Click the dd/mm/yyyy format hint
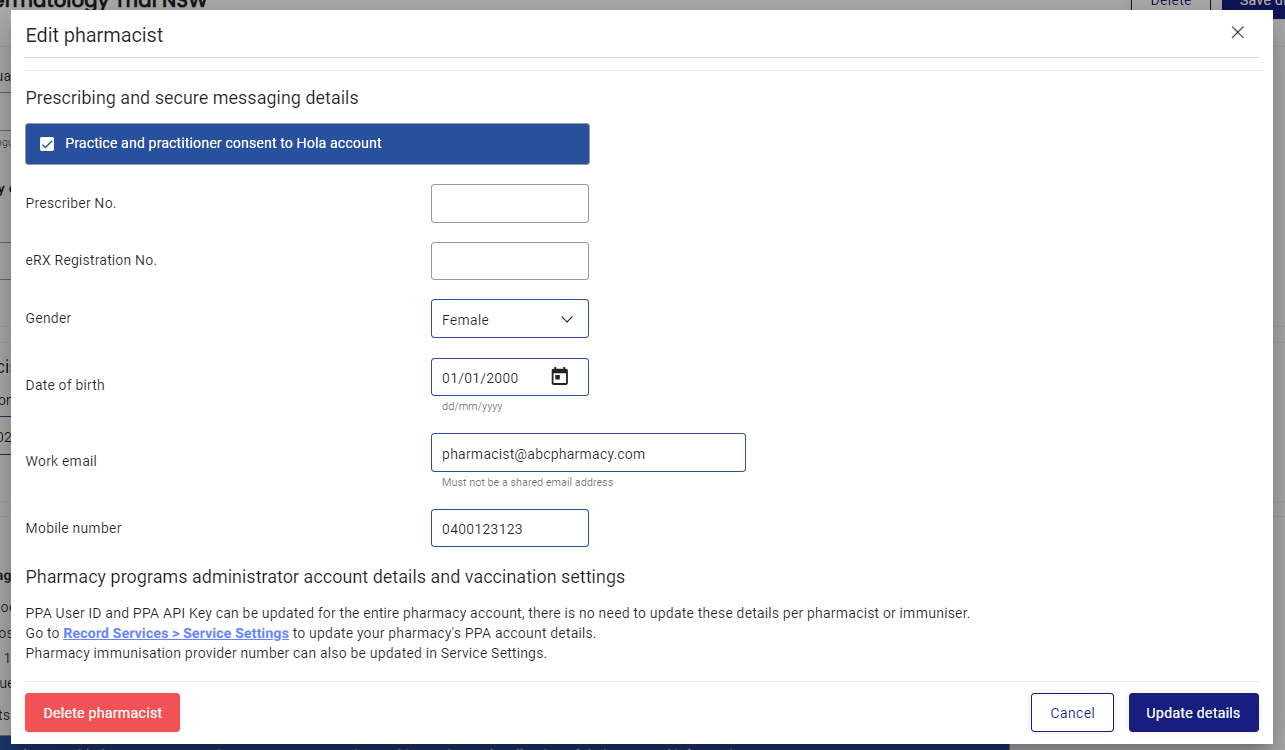1285x750 pixels. 472,407
